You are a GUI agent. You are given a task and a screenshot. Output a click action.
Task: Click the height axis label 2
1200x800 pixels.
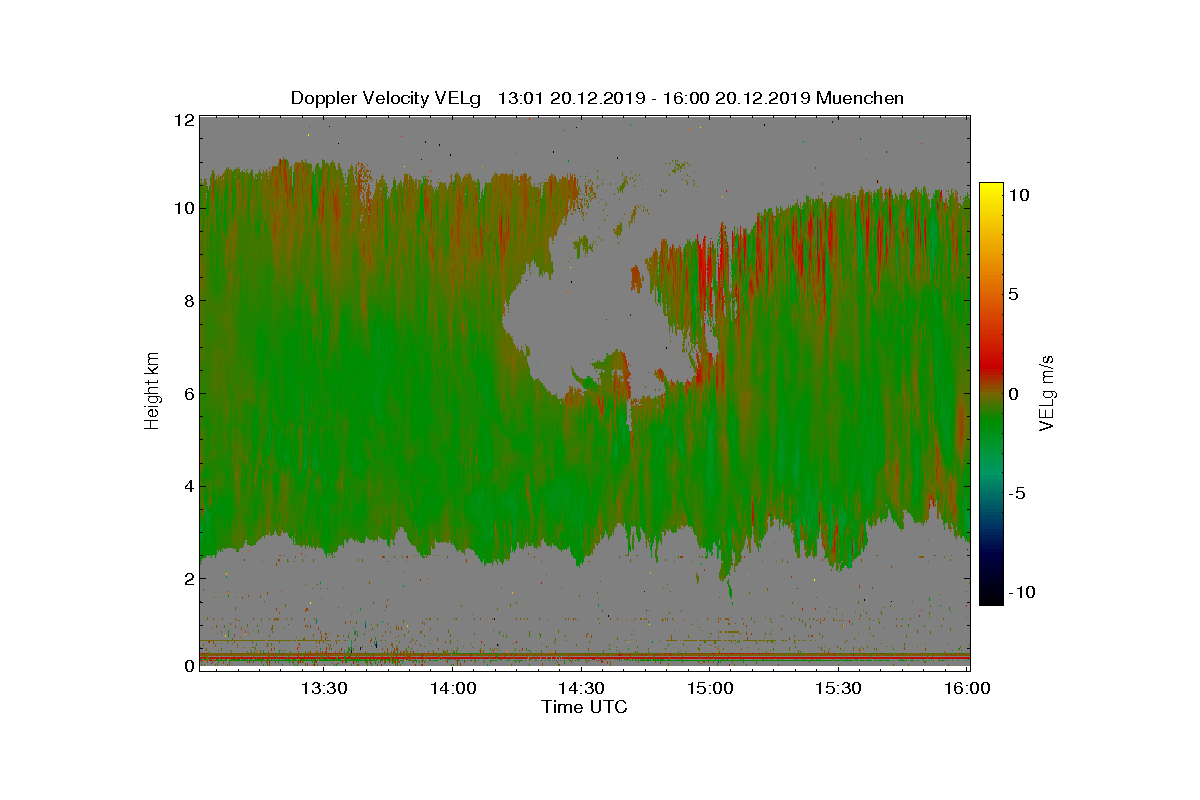[x=187, y=579]
